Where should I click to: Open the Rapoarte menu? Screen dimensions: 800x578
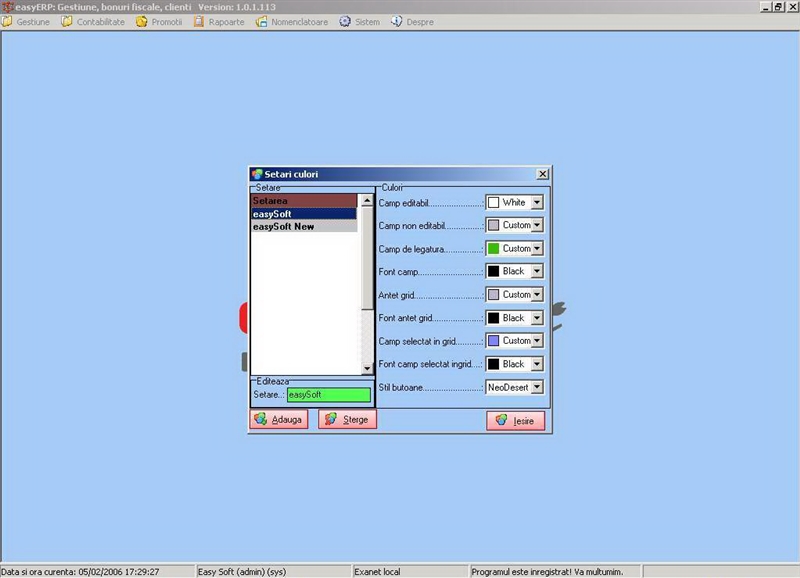(x=225, y=21)
